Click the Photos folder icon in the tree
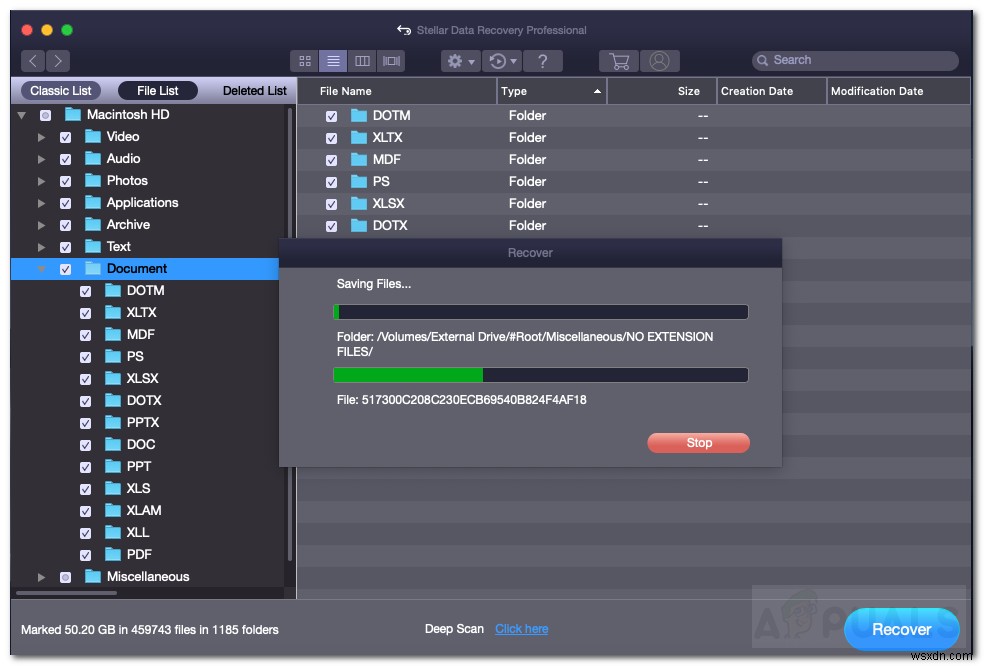984x666 pixels. (93, 180)
